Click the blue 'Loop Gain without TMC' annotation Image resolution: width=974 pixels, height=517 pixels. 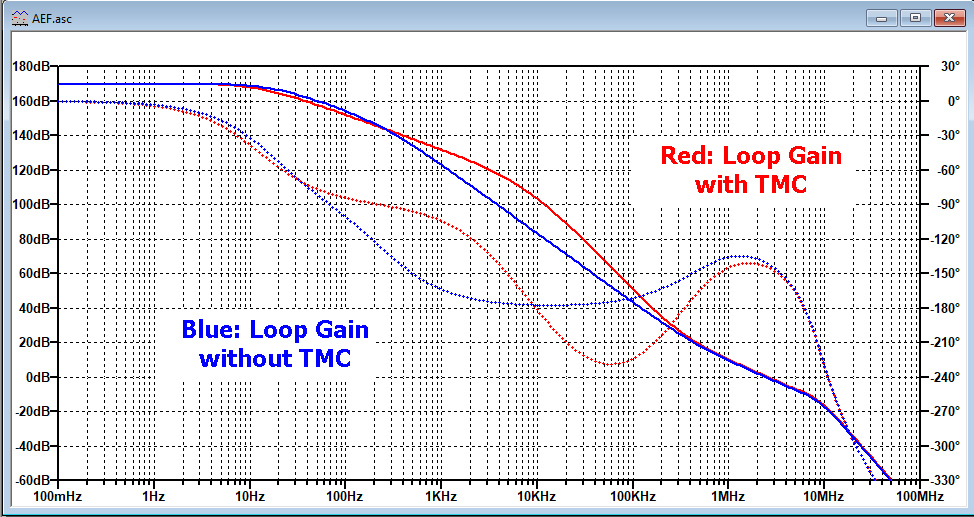coord(275,344)
